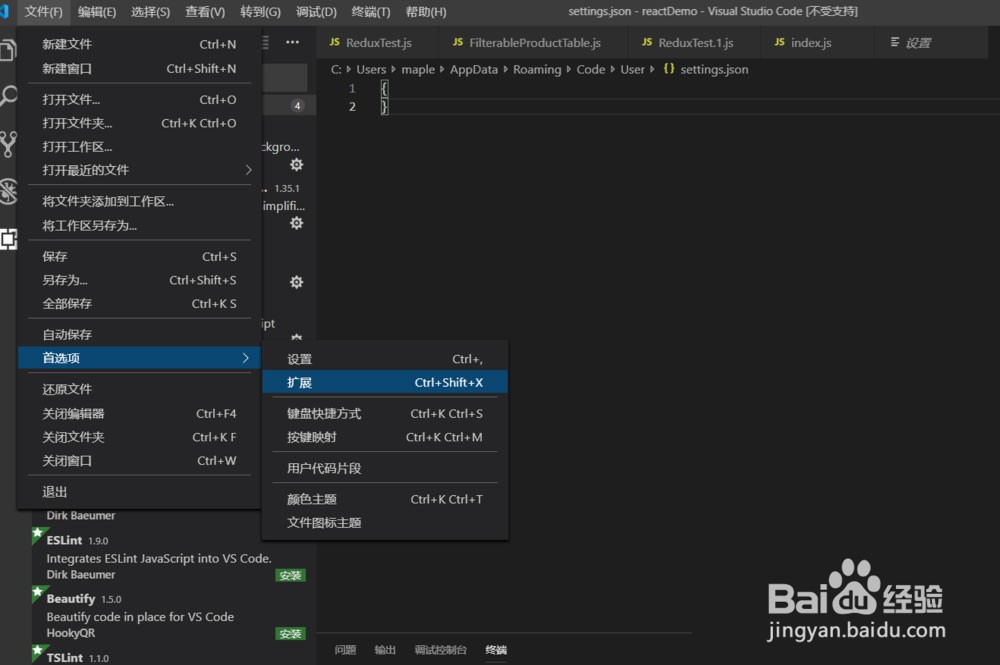Open the Search icon in activity bar

pyautogui.click(x=8, y=97)
